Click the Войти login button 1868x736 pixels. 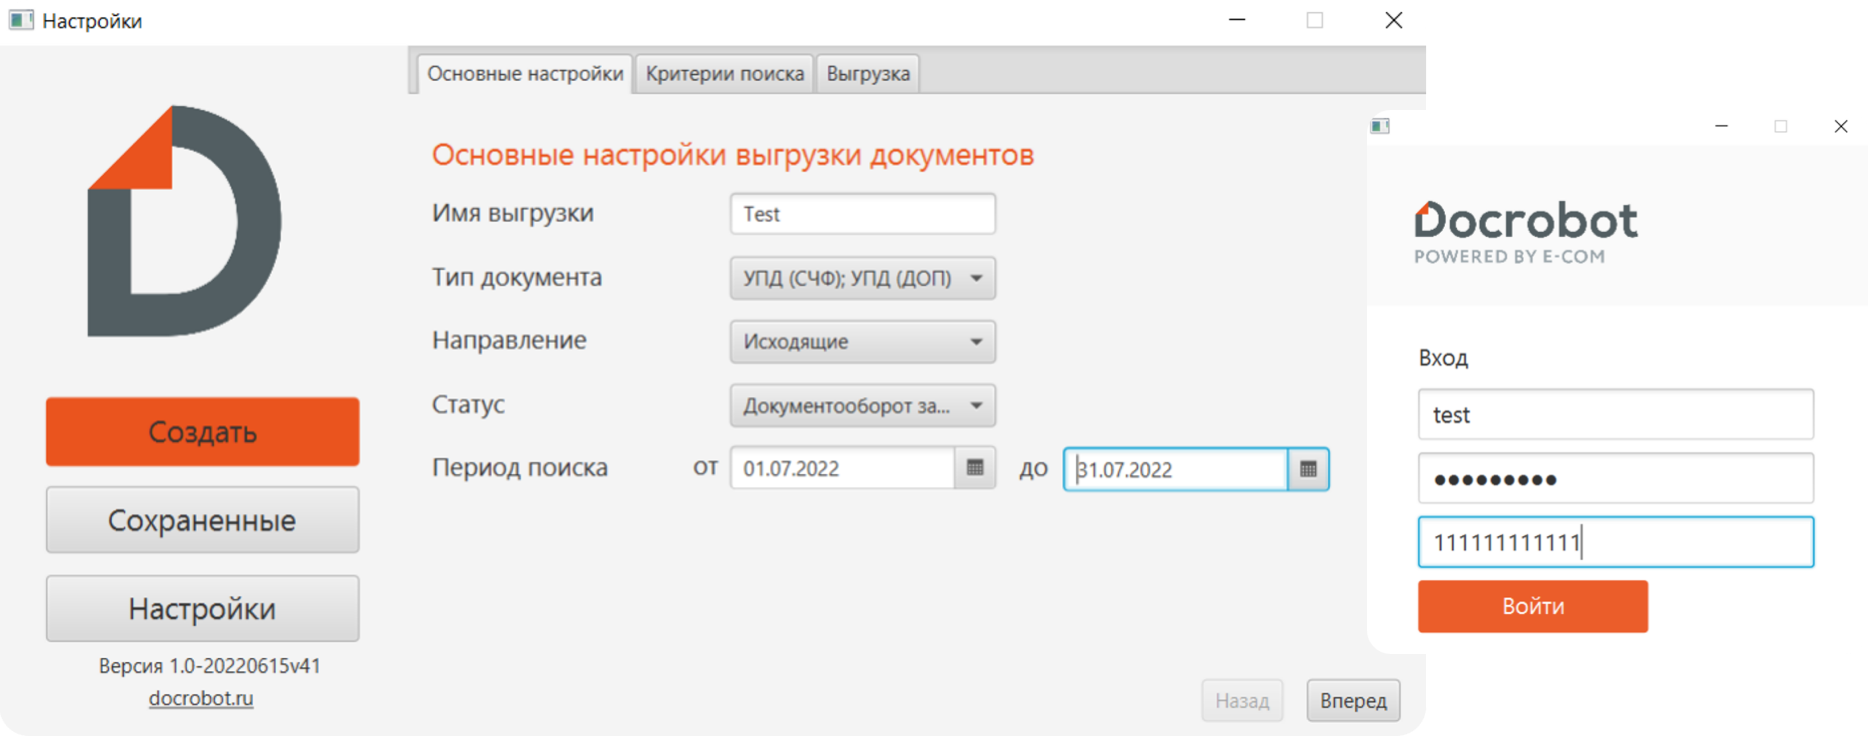click(1532, 606)
